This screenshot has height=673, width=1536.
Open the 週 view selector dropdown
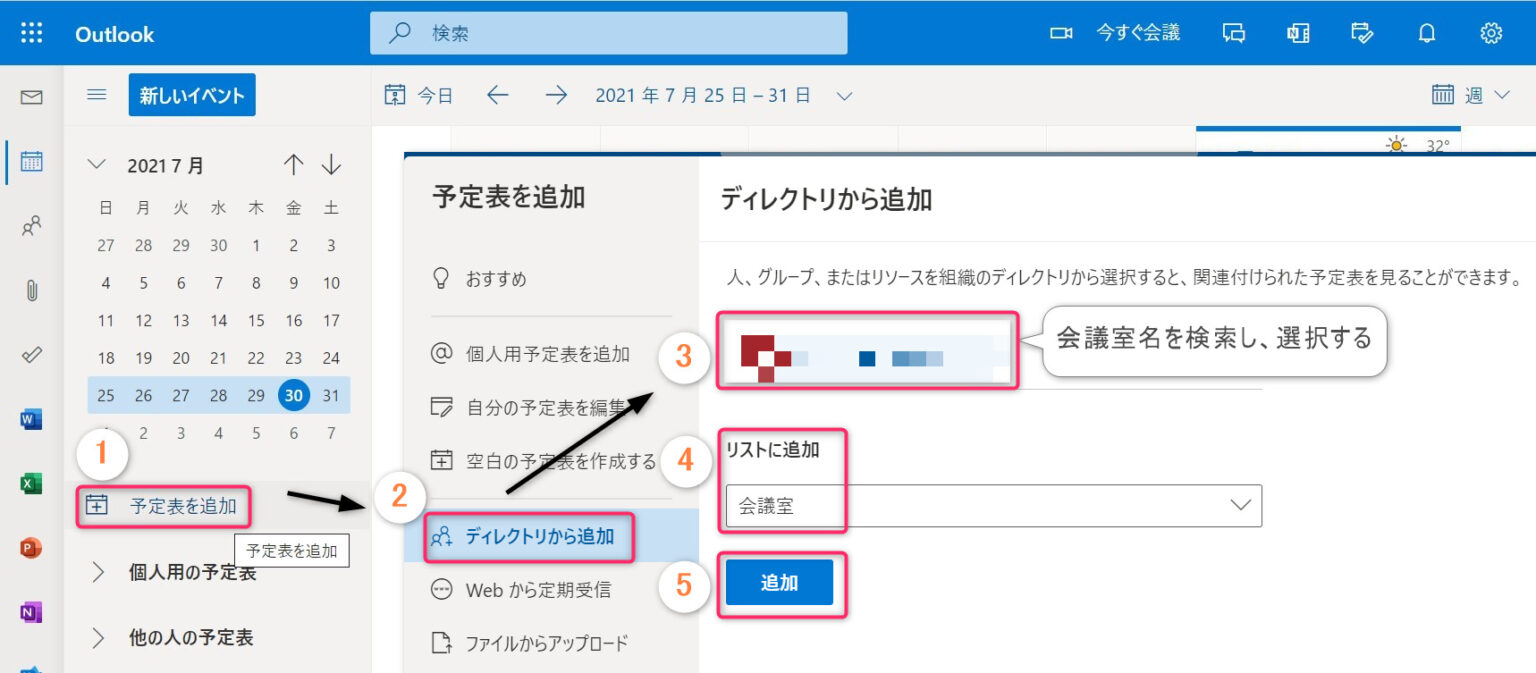pos(1471,96)
